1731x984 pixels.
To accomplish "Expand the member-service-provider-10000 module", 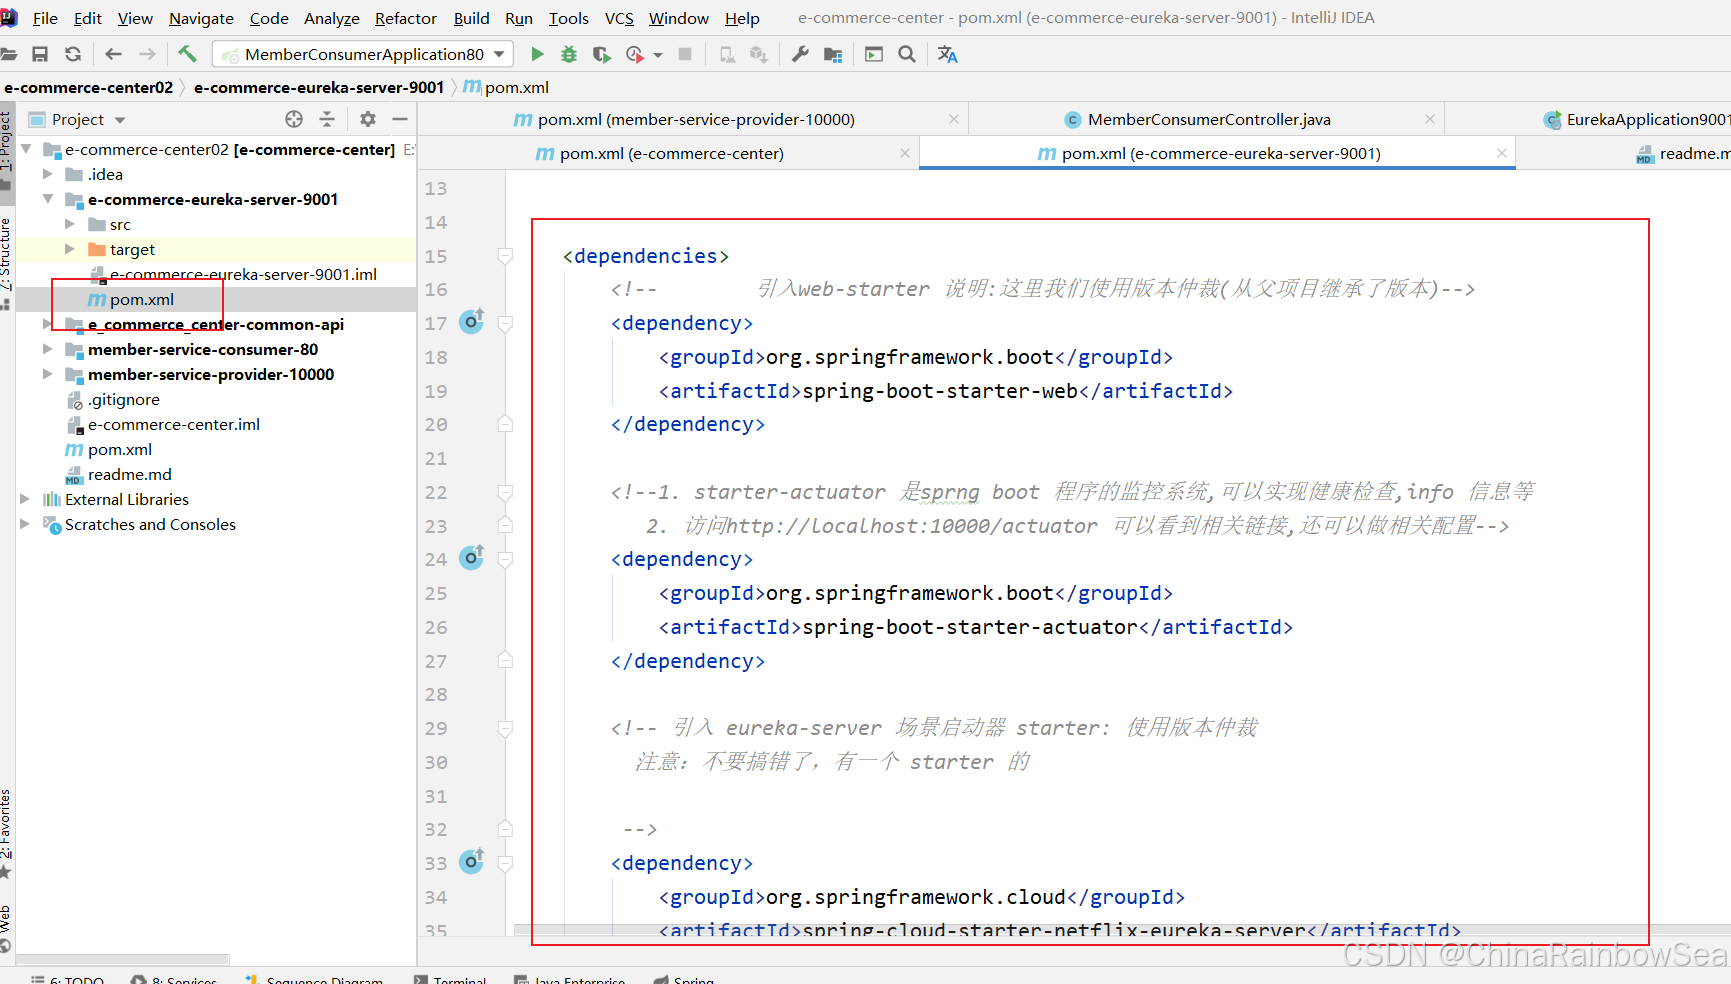I will pyautogui.click(x=47, y=374).
